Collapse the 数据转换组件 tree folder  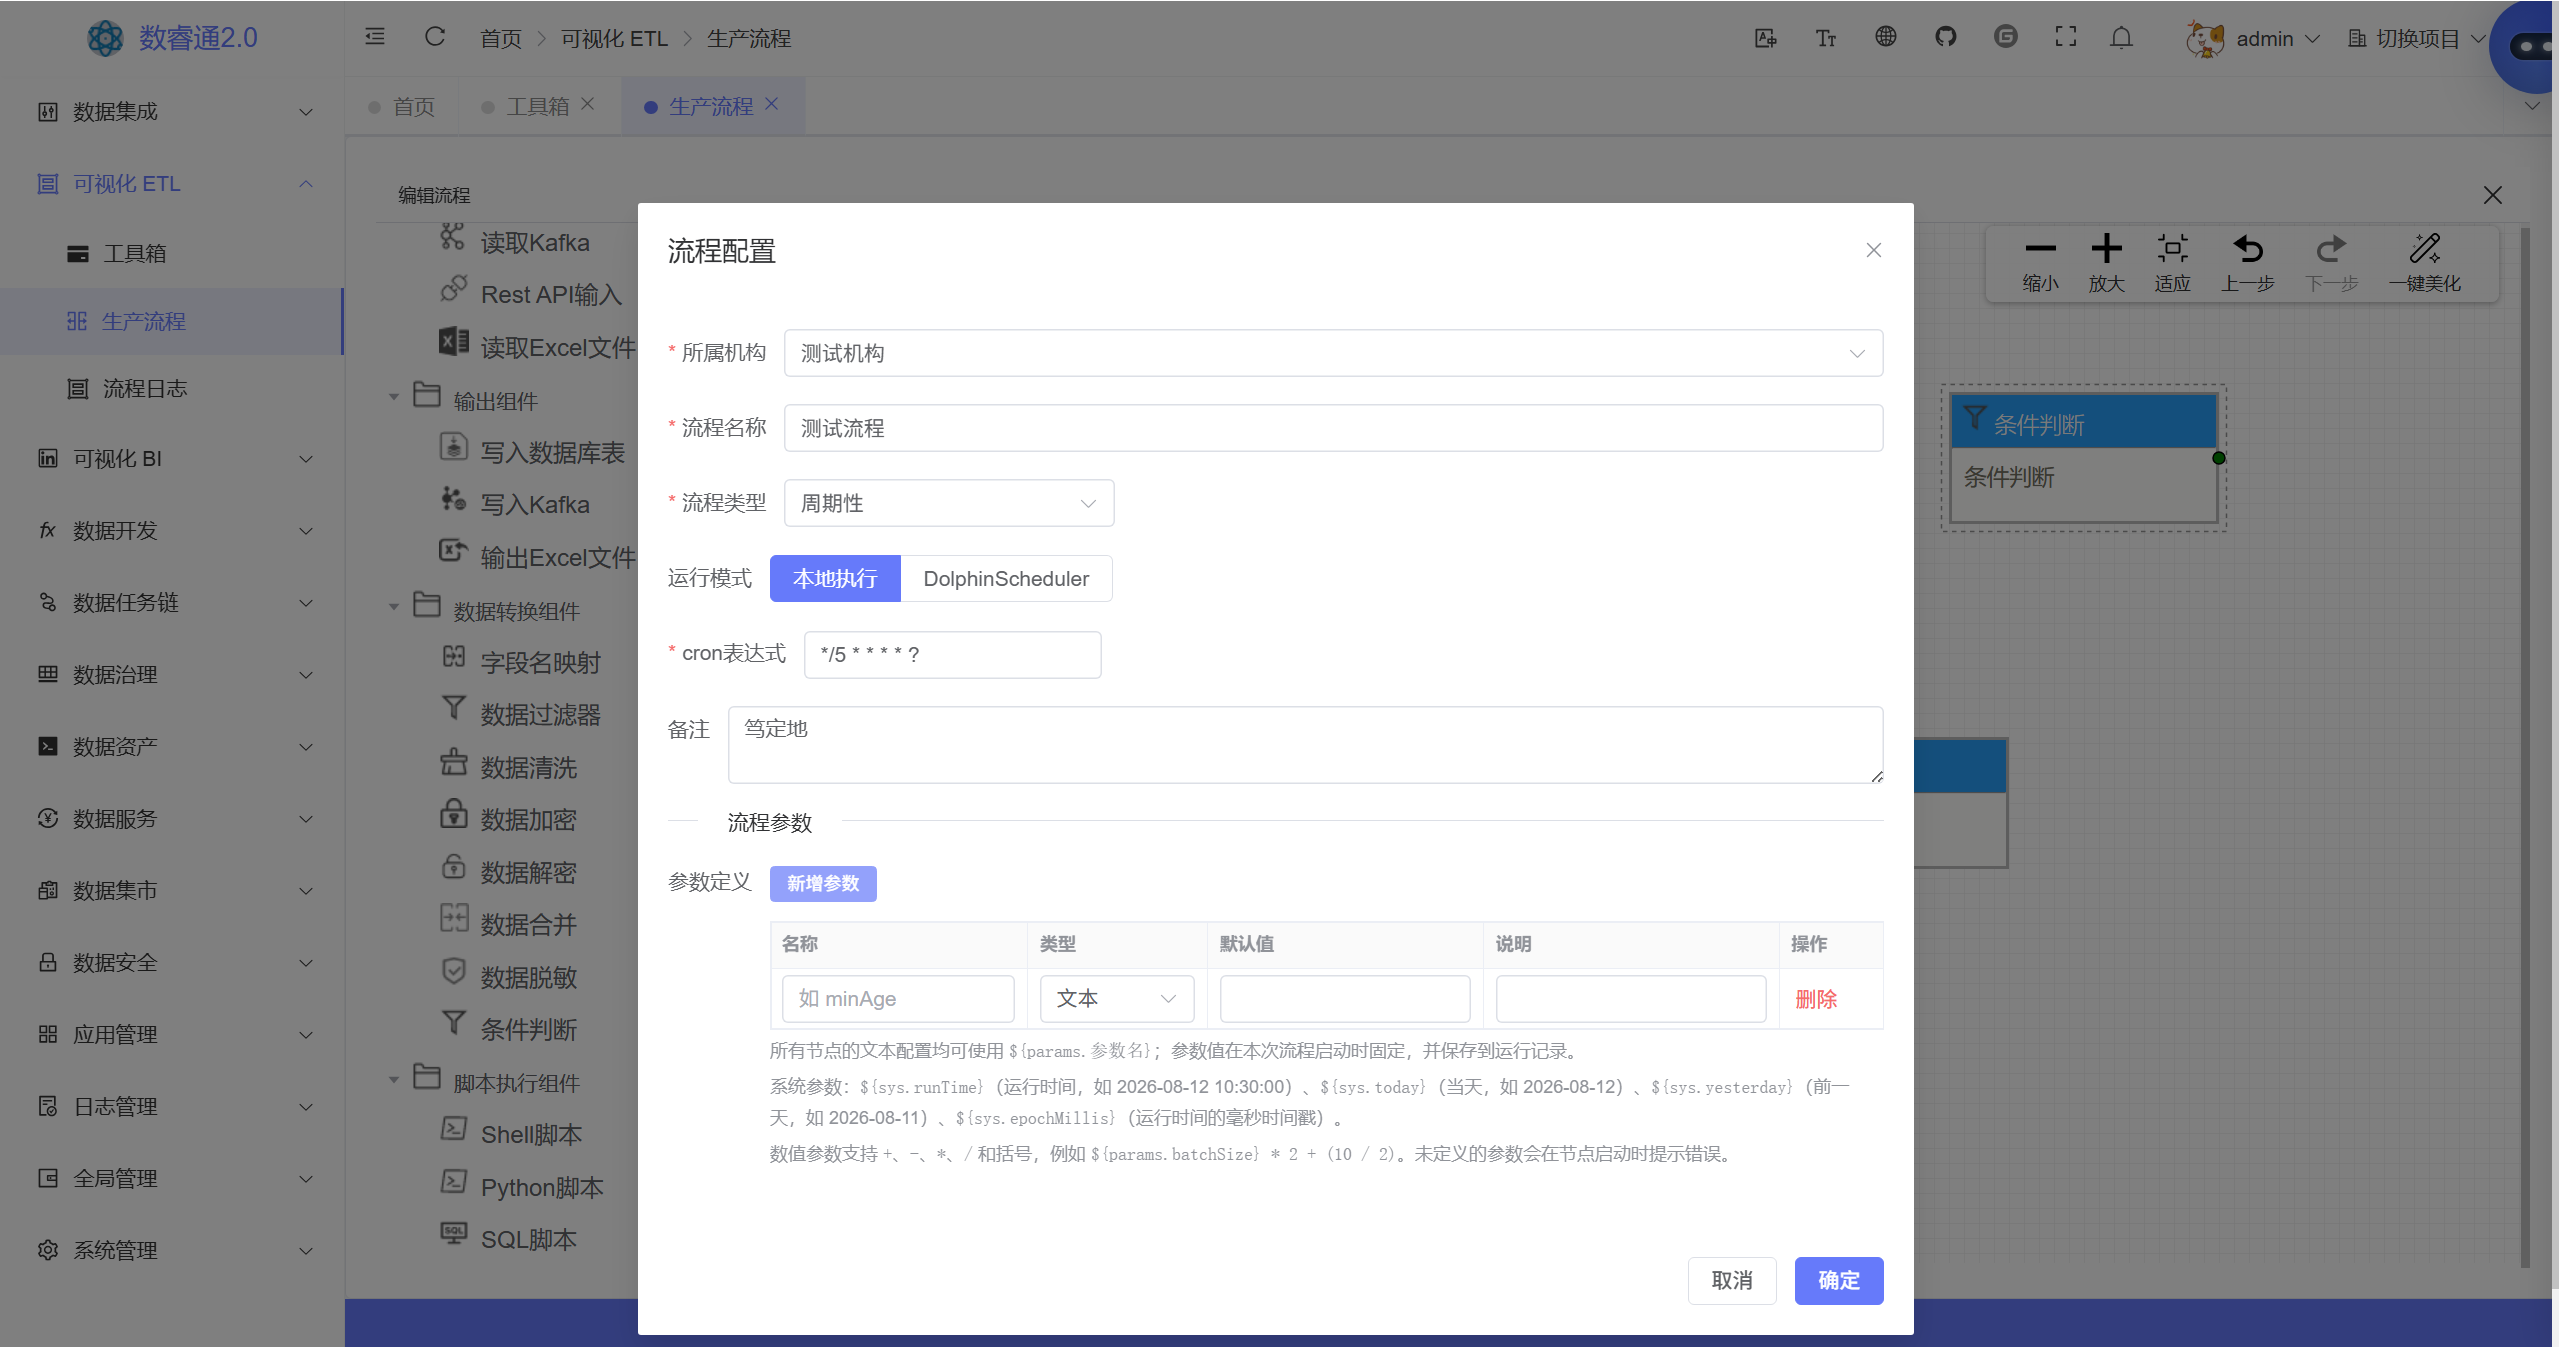(394, 608)
